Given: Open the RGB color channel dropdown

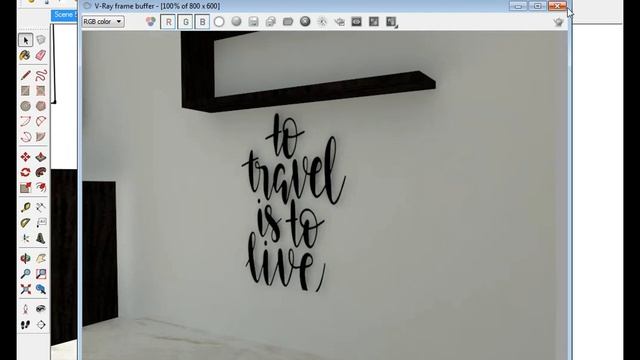Looking at the screenshot, I should (103, 21).
